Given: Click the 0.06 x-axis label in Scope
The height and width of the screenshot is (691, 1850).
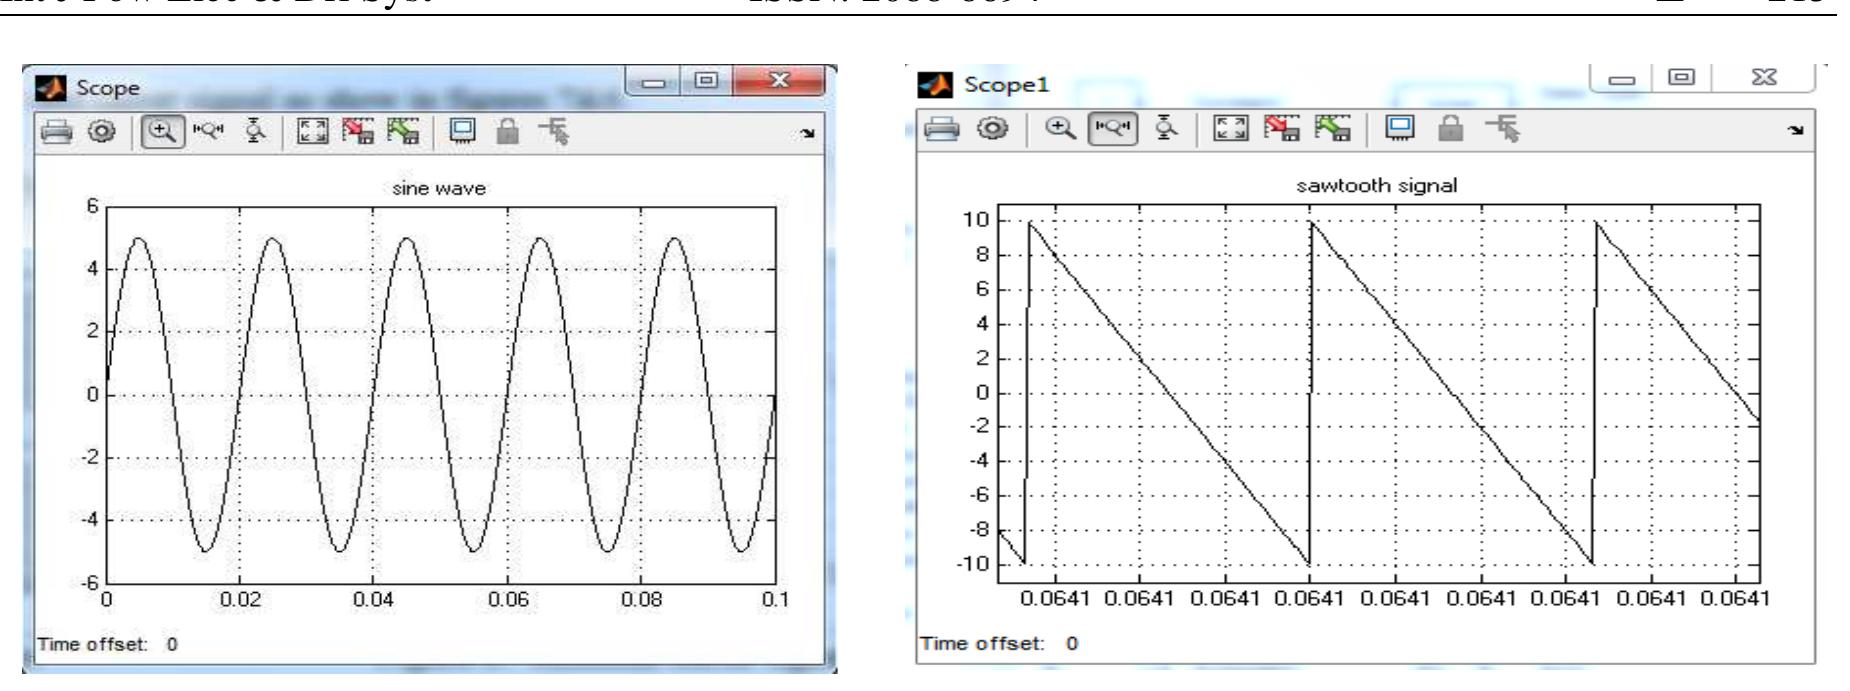Looking at the screenshot, I should click(x=507, y=599).
